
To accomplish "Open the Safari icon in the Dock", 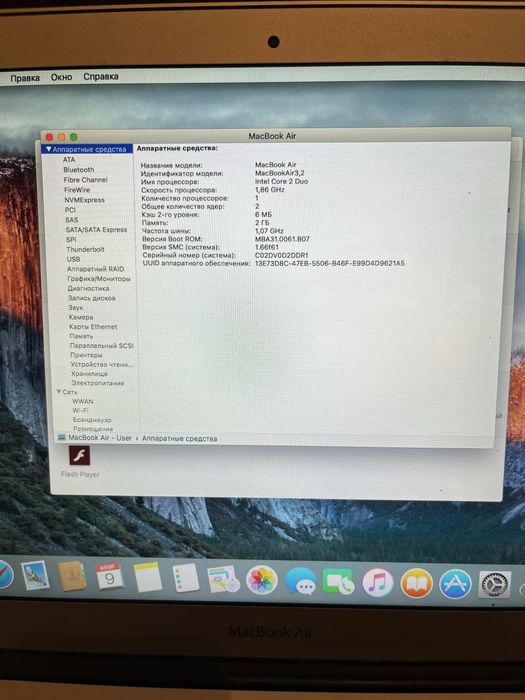I will click(x=4, y=575).
